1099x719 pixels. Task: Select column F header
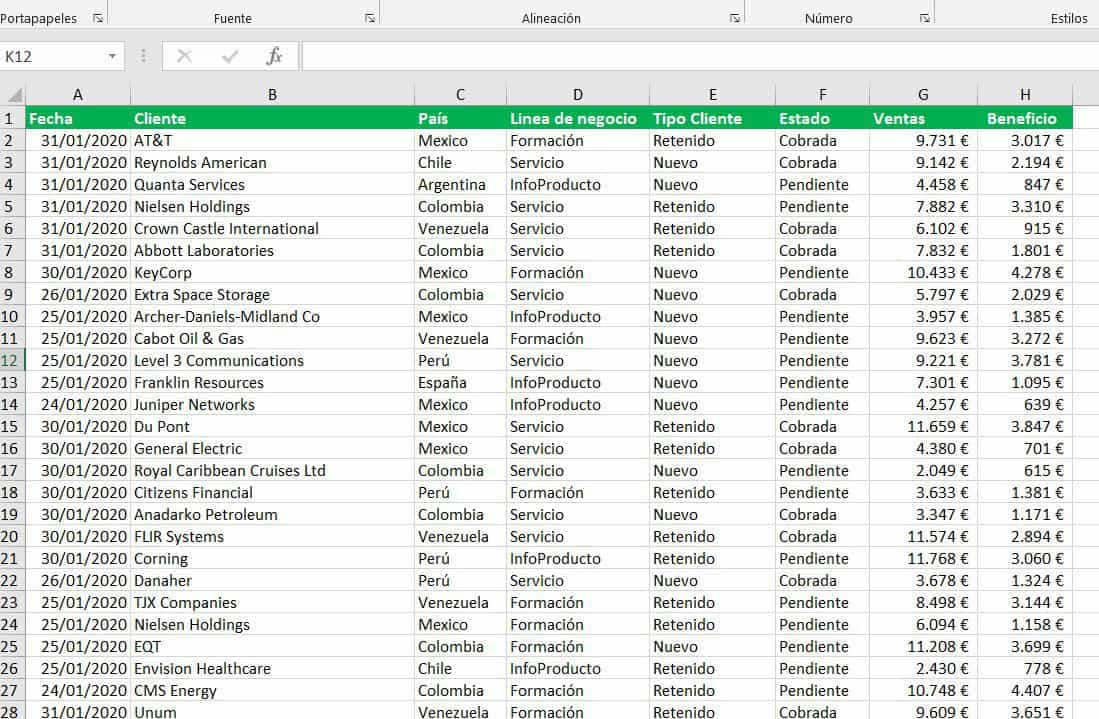click(823, 94)
